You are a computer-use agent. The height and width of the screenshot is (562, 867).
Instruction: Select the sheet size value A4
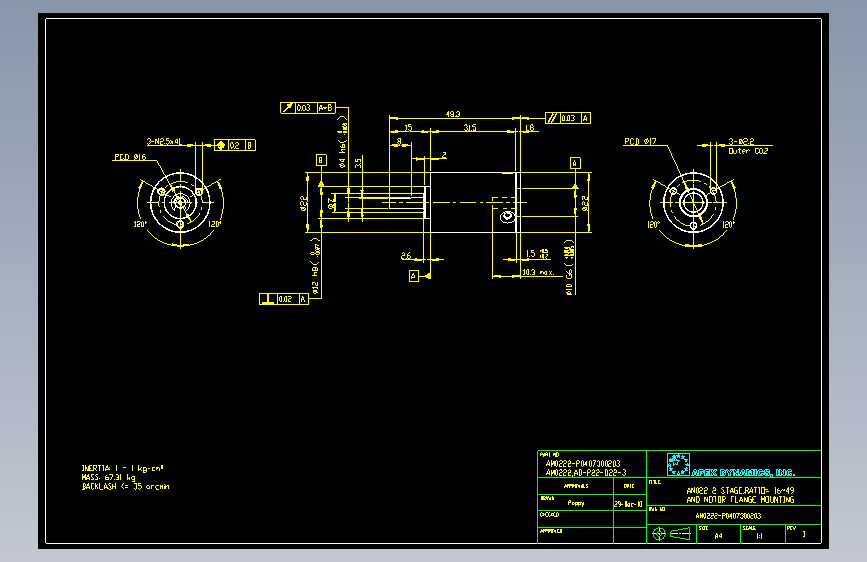point(718,535)
